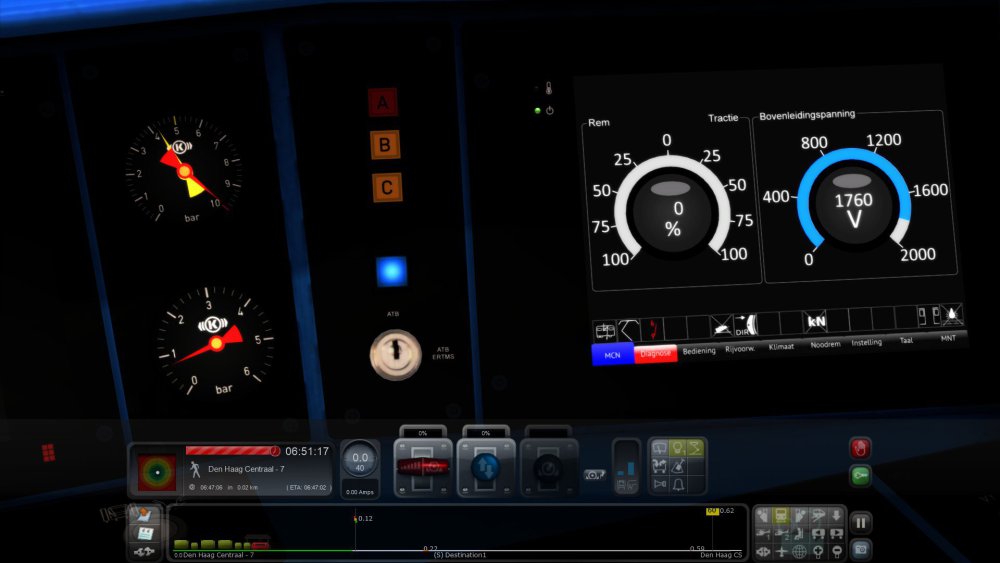Click the Destination1 marker on track timeline
Viewport: 1000px width, 563px height.
click(x=460, y=554)
